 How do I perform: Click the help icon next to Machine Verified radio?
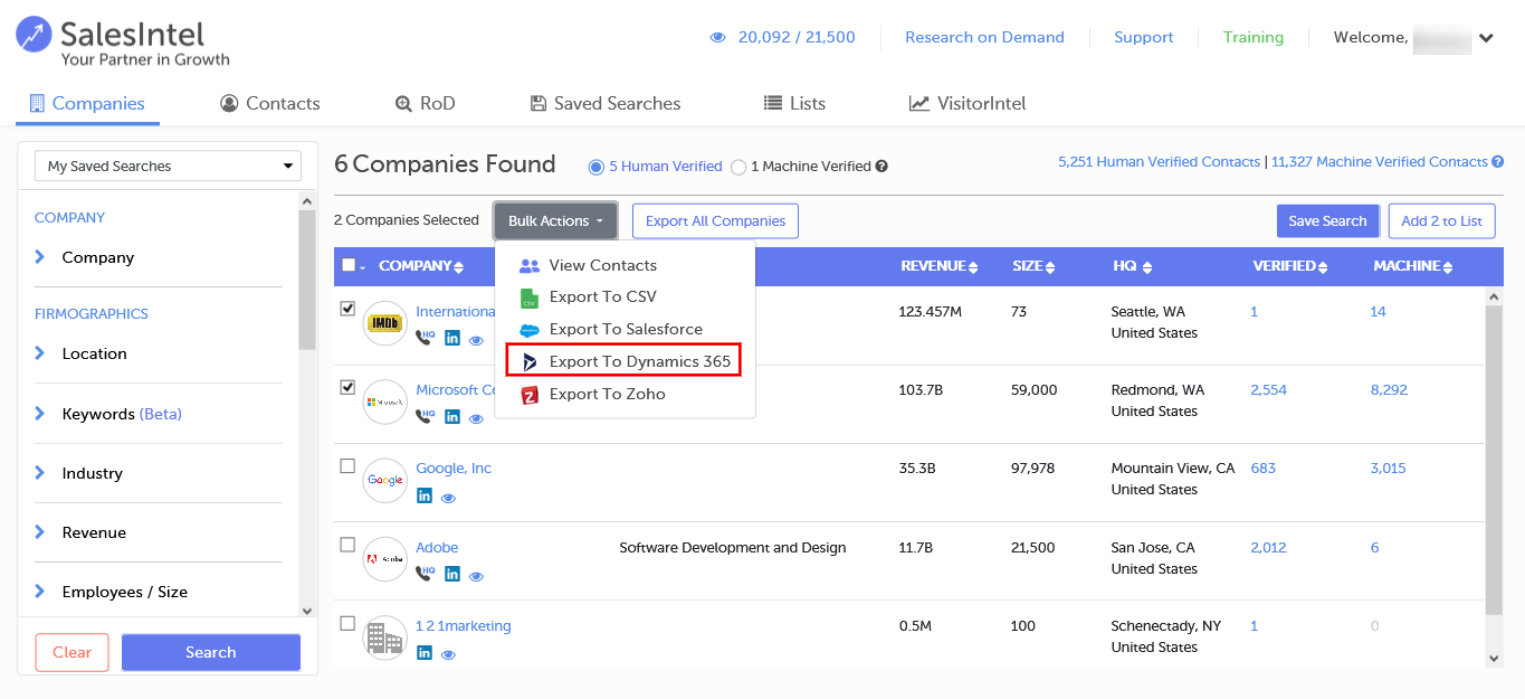(881, 167)
